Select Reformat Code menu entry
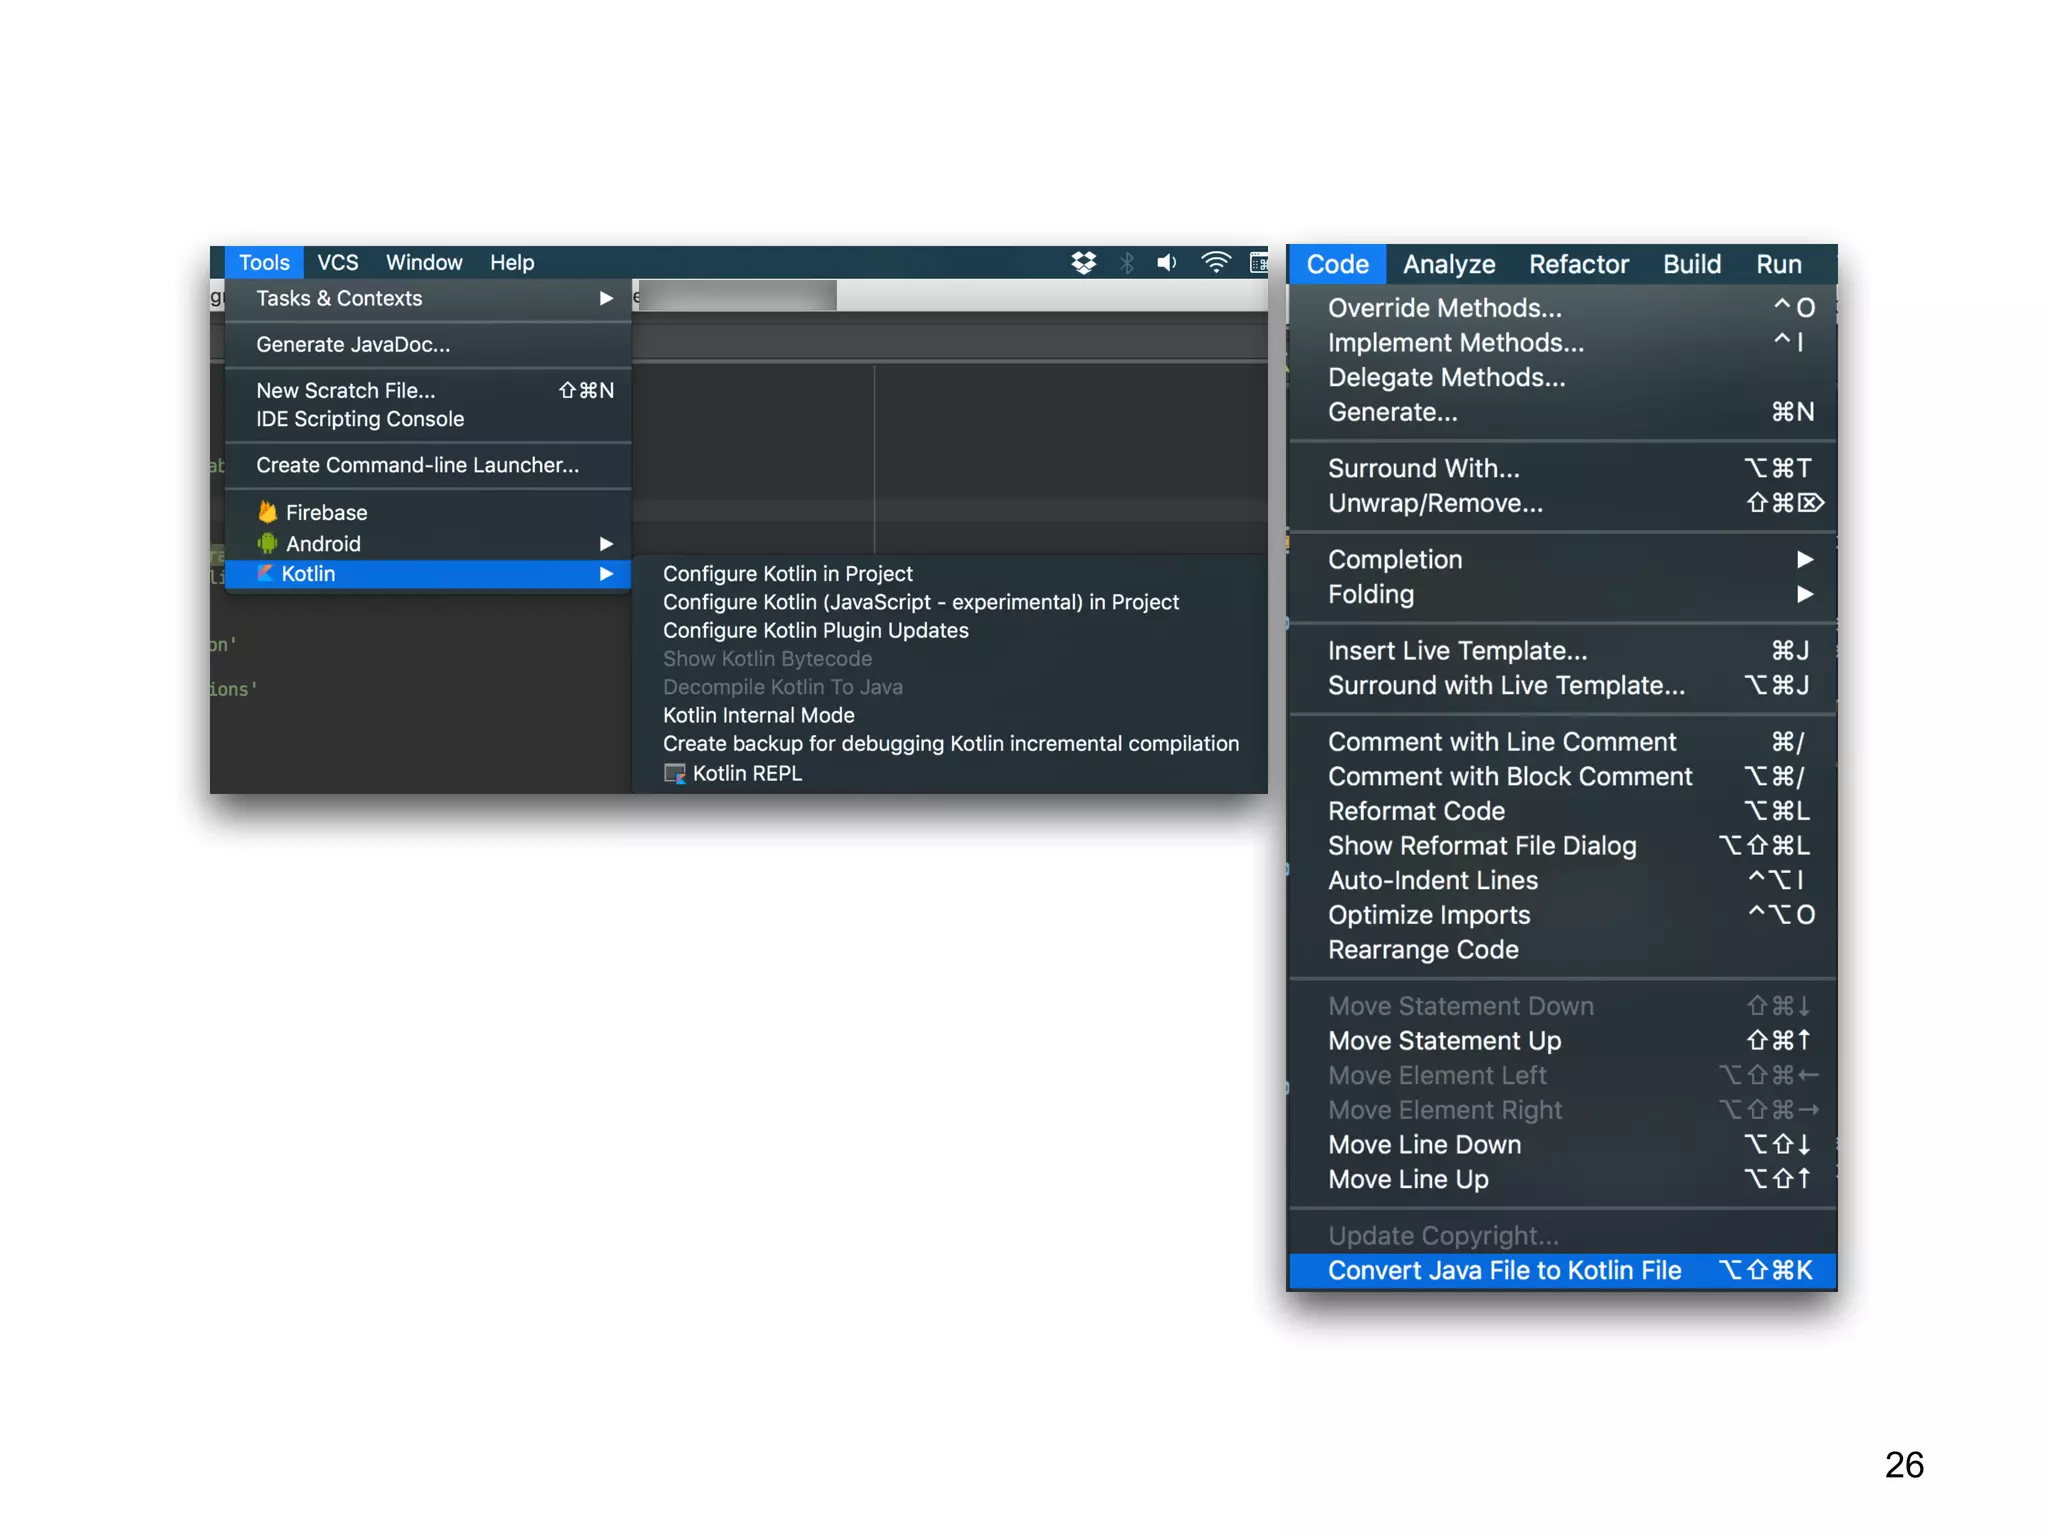This screenshot has width=2048, height=1536. (x=1416, y=810)
